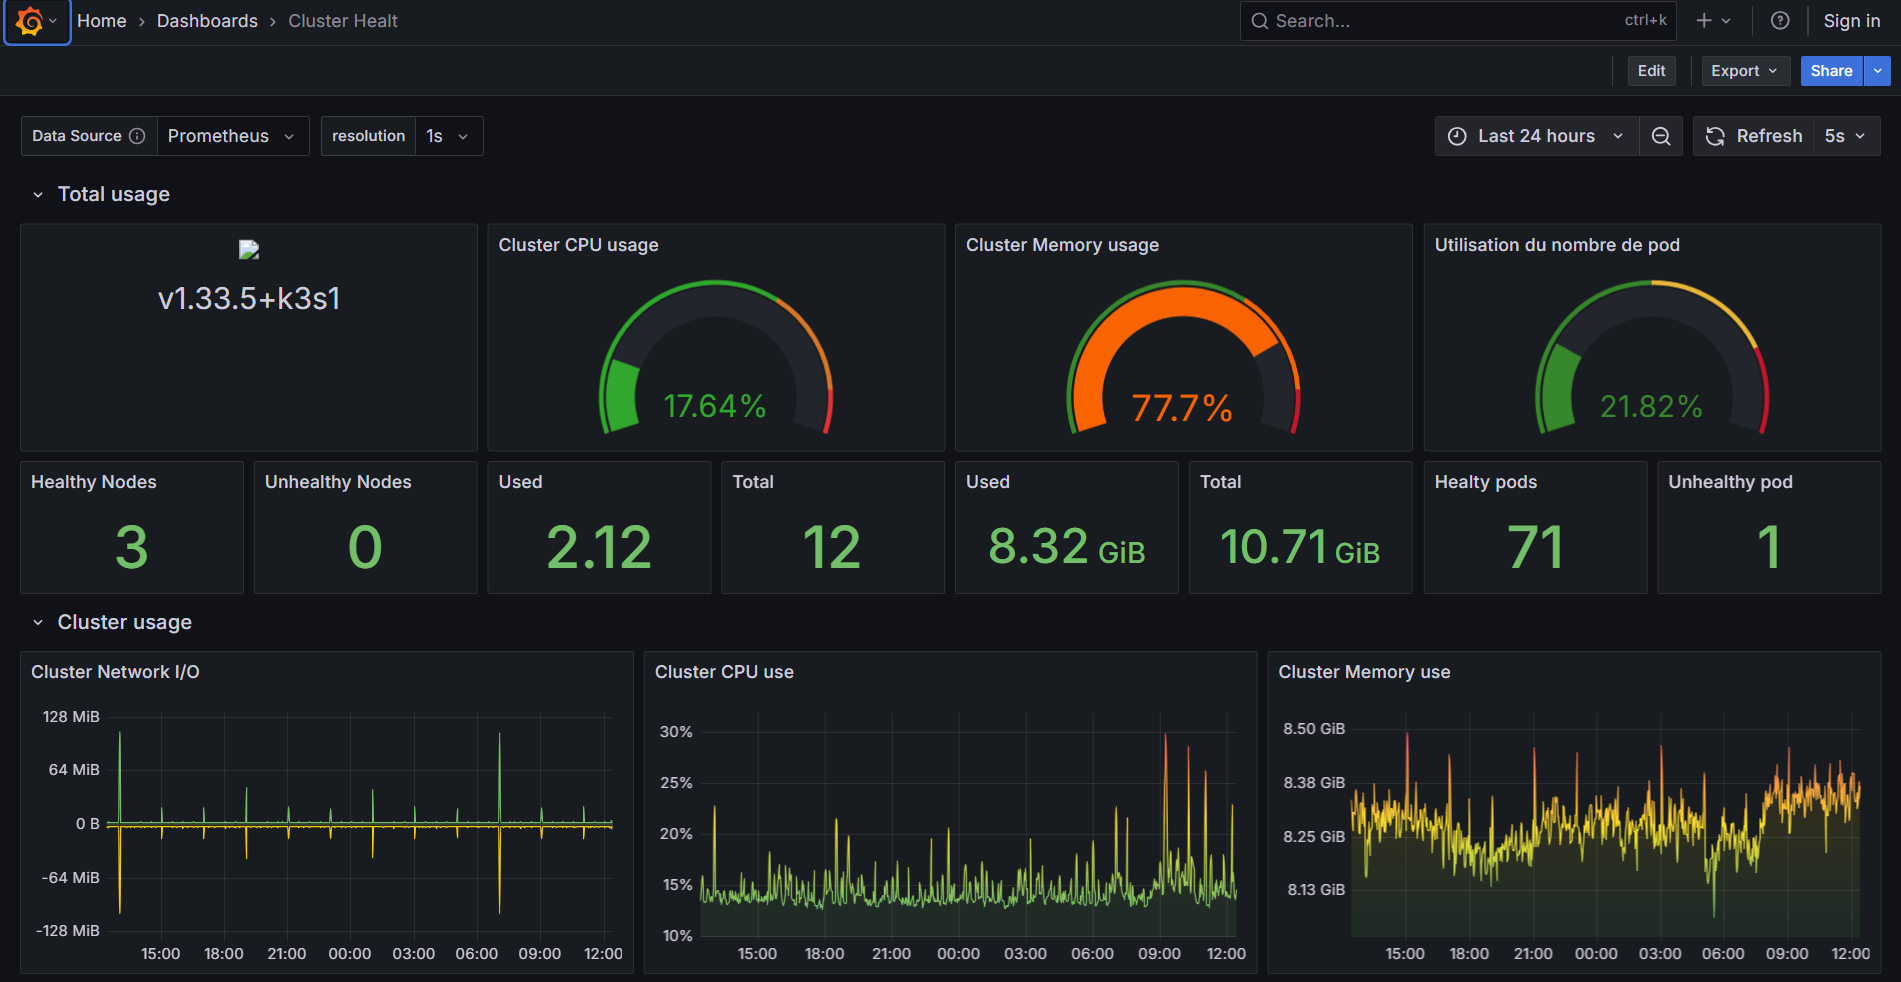Viewport: 1901px width, 982px height.
Task: Go to the Dashboards breadcrumb
Action: tap(207, 21)
